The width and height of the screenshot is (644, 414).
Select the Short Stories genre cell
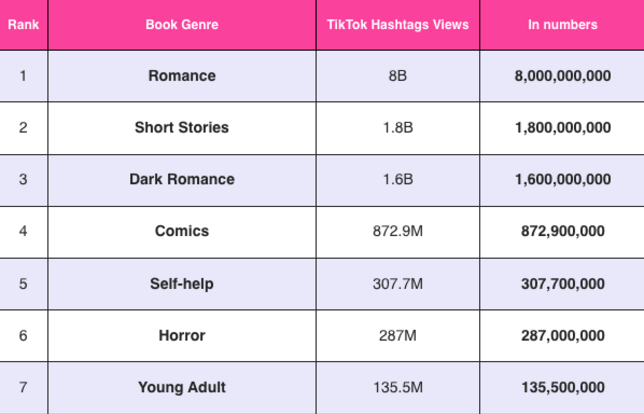coord(181,128)
